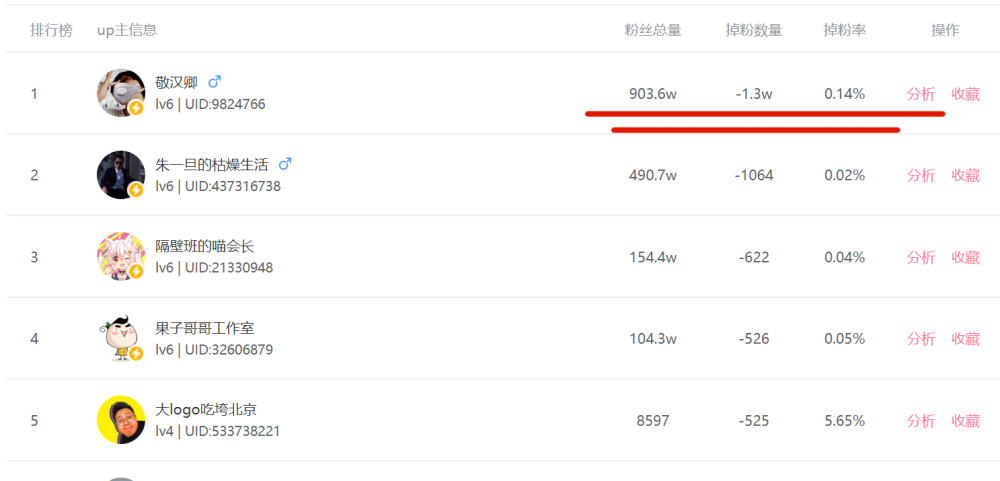Screen dimensions: 1000x481
Task: Click male gender icon beside 敬汉卿
Action: pos(214,82)
